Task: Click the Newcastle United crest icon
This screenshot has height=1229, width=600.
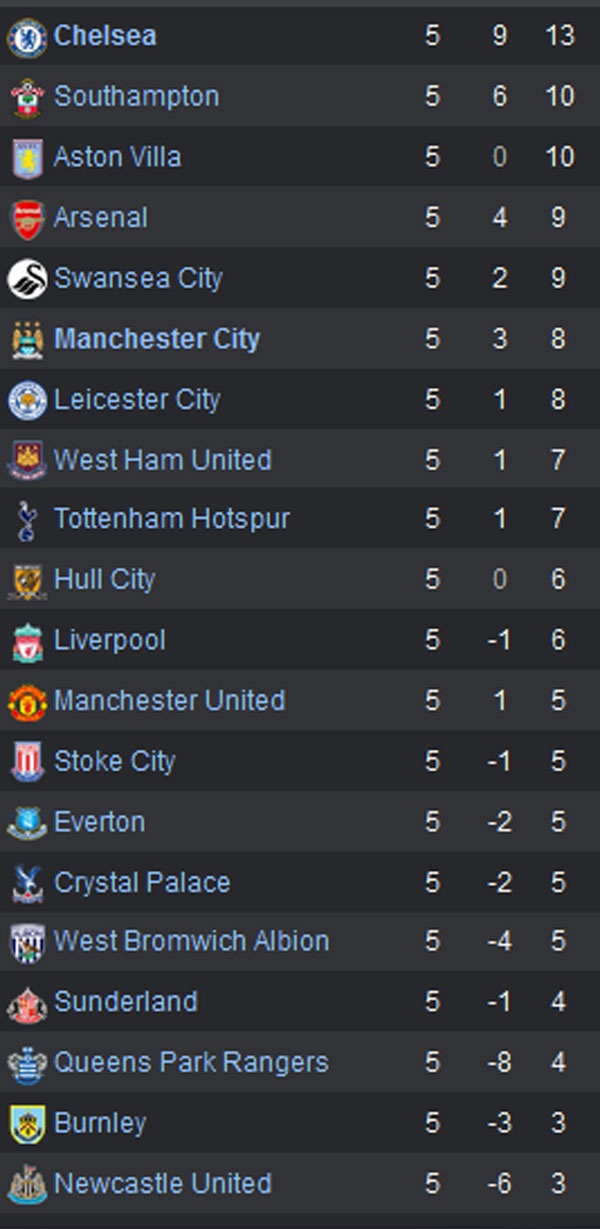Action: (27, 1184)
